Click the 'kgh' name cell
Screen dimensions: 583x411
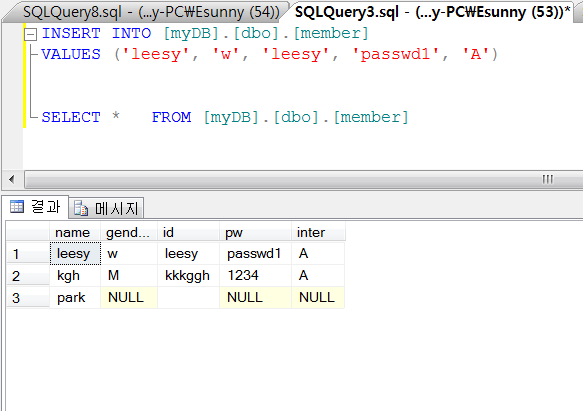click(x=75, y=276)
